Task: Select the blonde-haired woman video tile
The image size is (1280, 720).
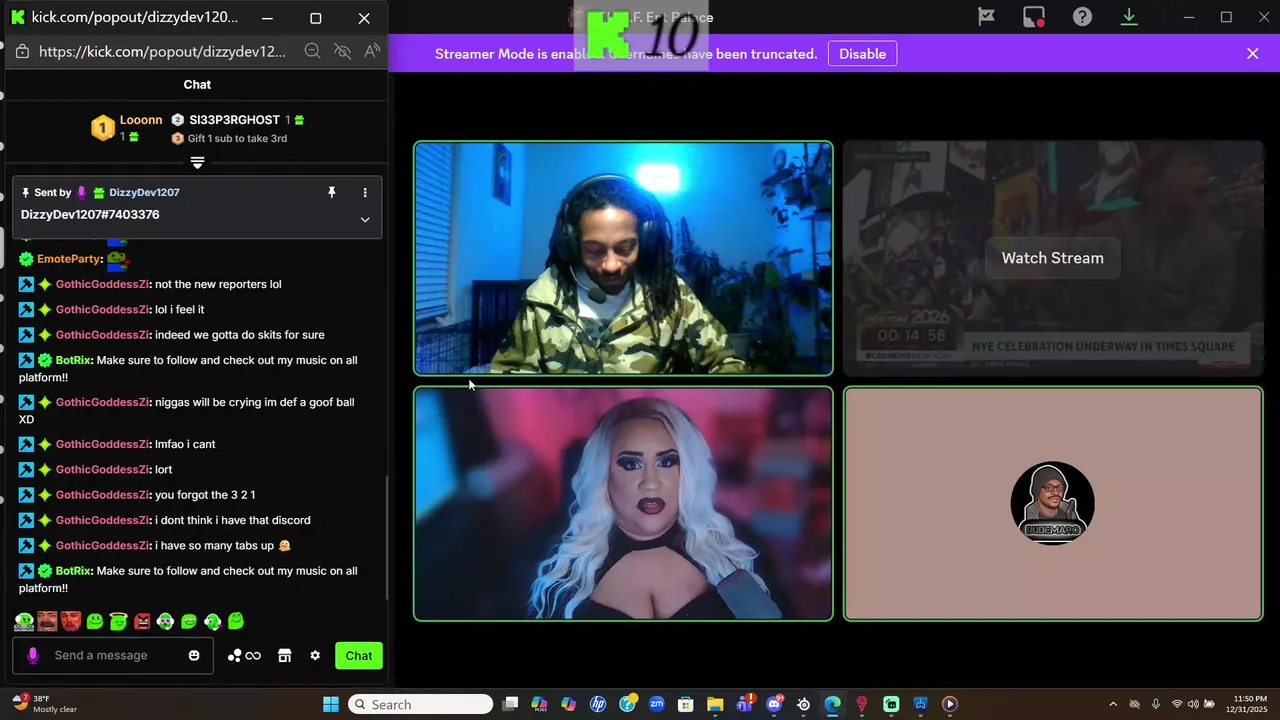Action: click(x=623, y=504)
